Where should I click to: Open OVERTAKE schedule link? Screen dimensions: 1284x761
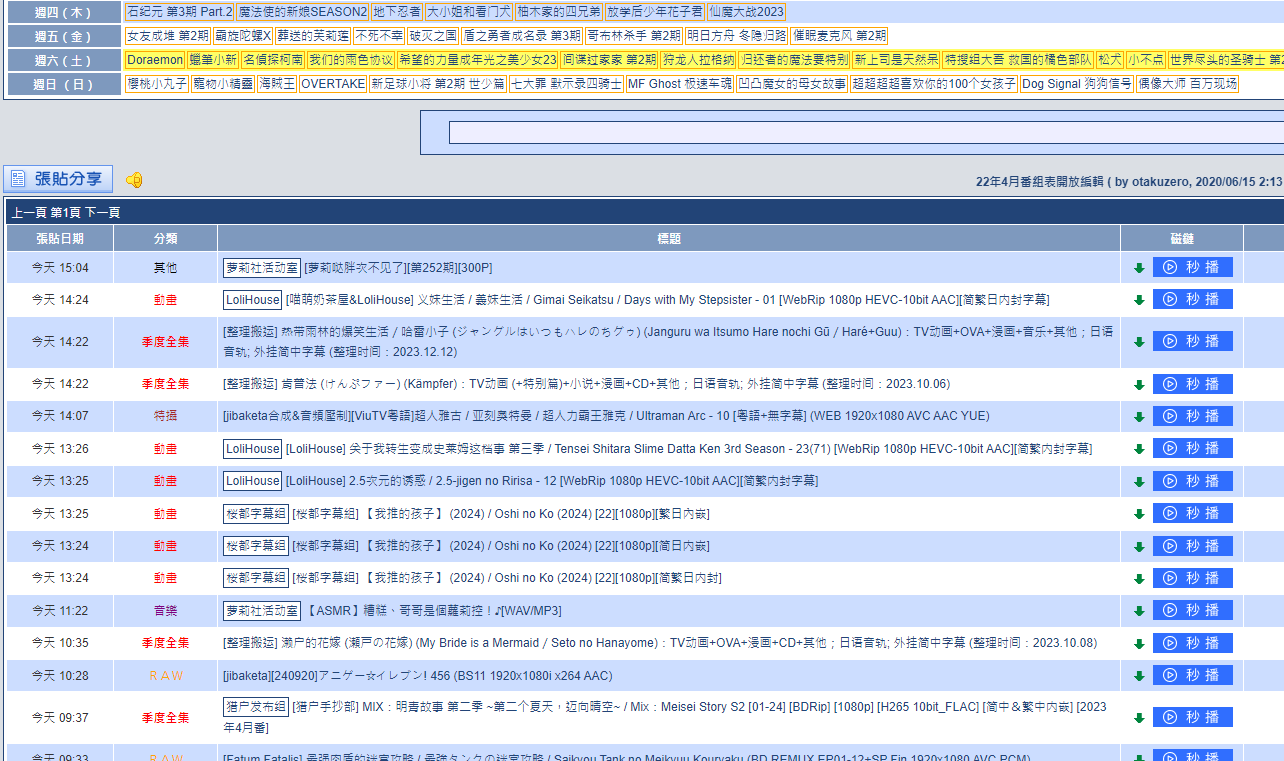333,84
